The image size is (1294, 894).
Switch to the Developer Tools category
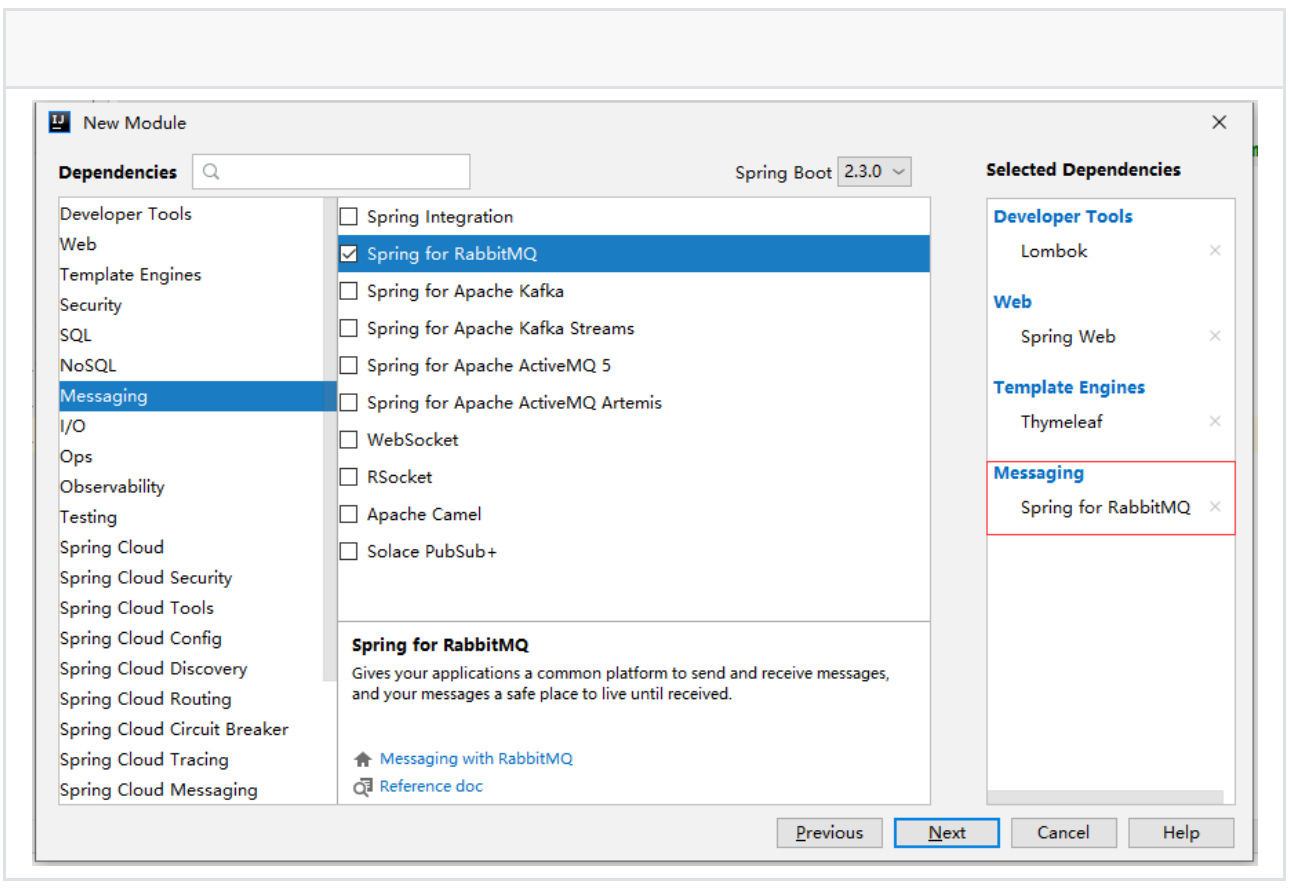click(x=126, y=214)
